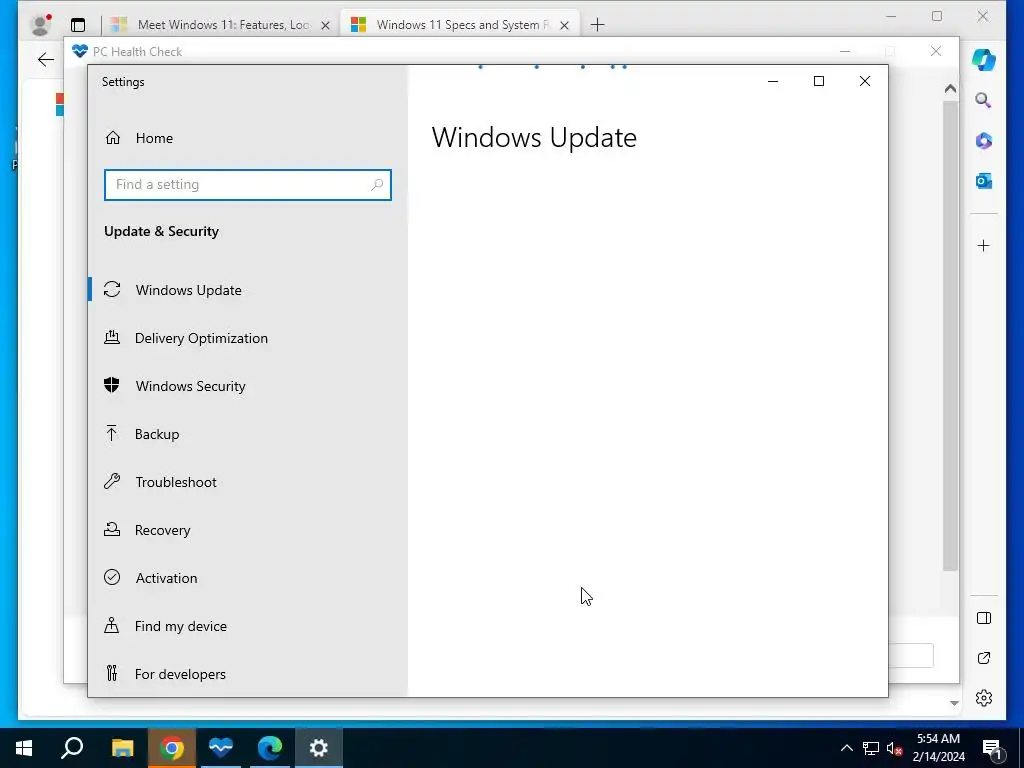The image size is (1024, 768).
Task: Switch to Microsoft Edge on taskbar
Action: (270, 748)
